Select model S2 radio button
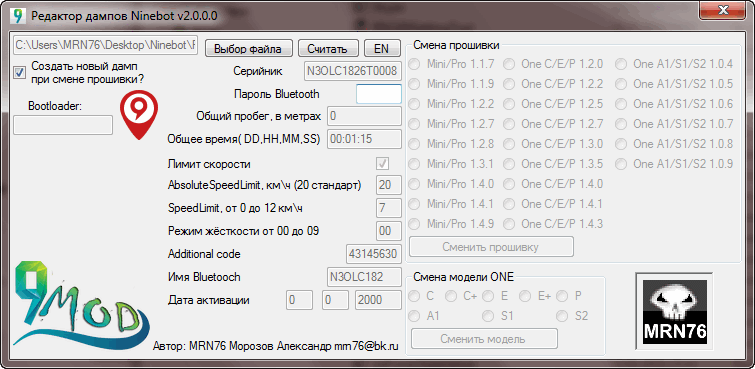 click(562, 316)
